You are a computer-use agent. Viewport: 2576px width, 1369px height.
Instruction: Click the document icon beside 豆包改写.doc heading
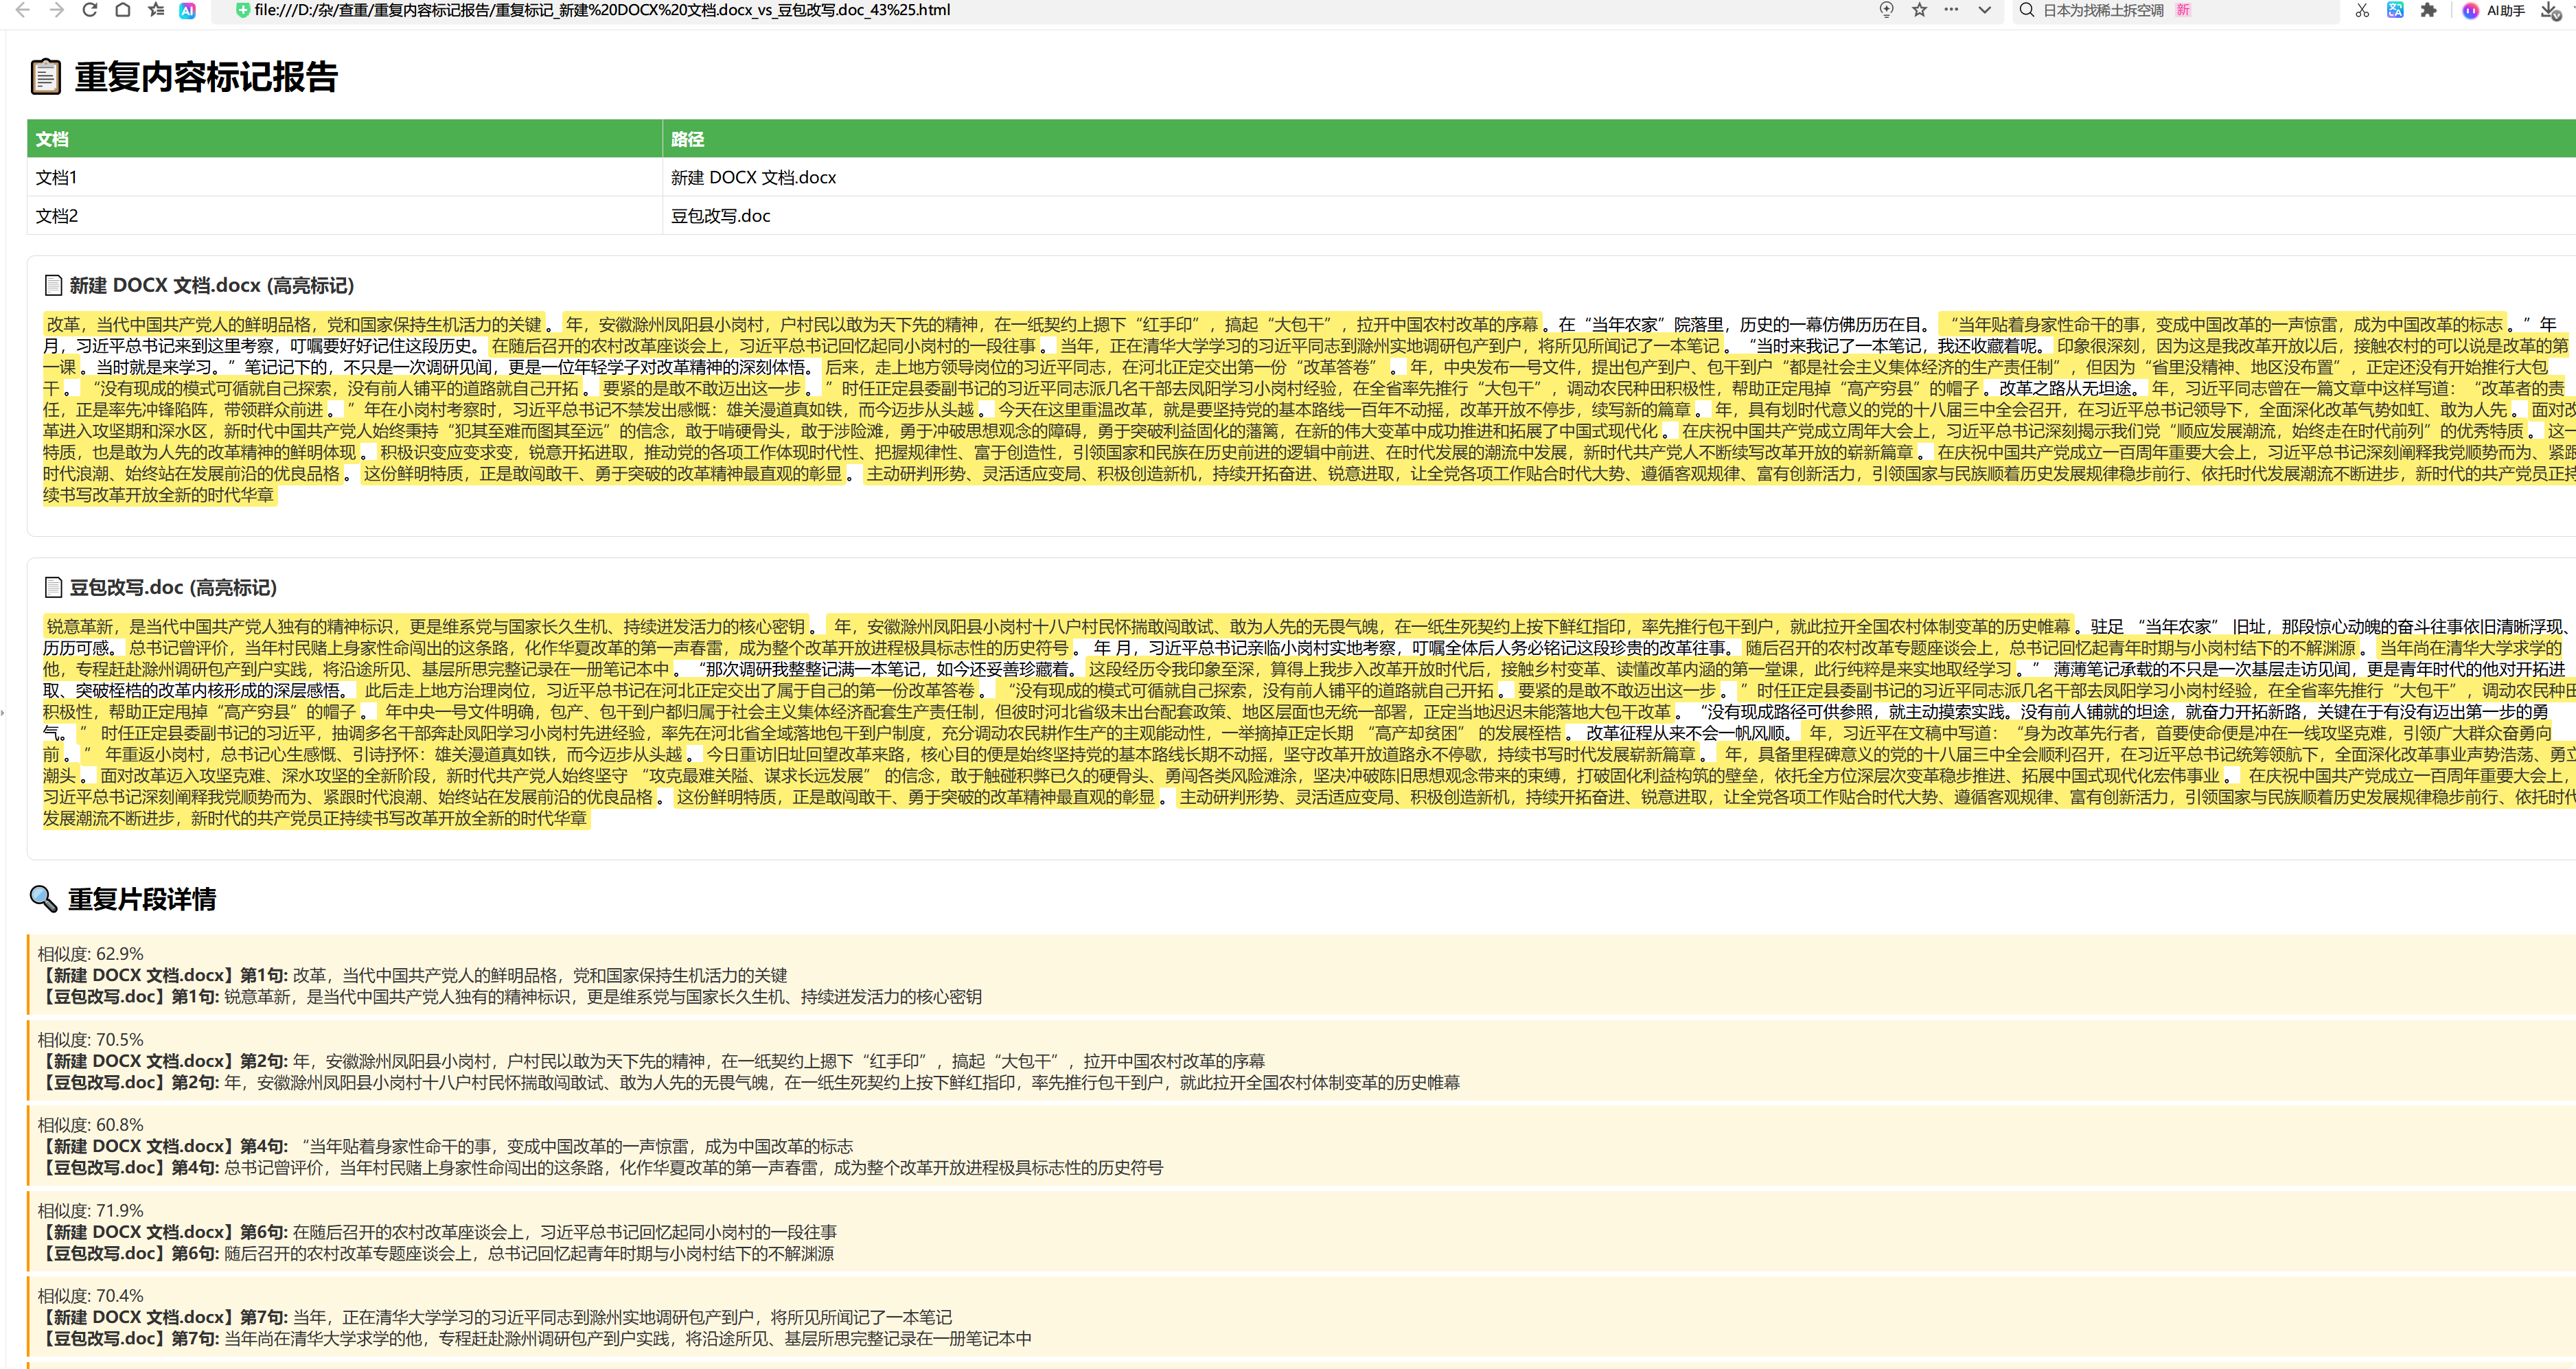(53, 587)
